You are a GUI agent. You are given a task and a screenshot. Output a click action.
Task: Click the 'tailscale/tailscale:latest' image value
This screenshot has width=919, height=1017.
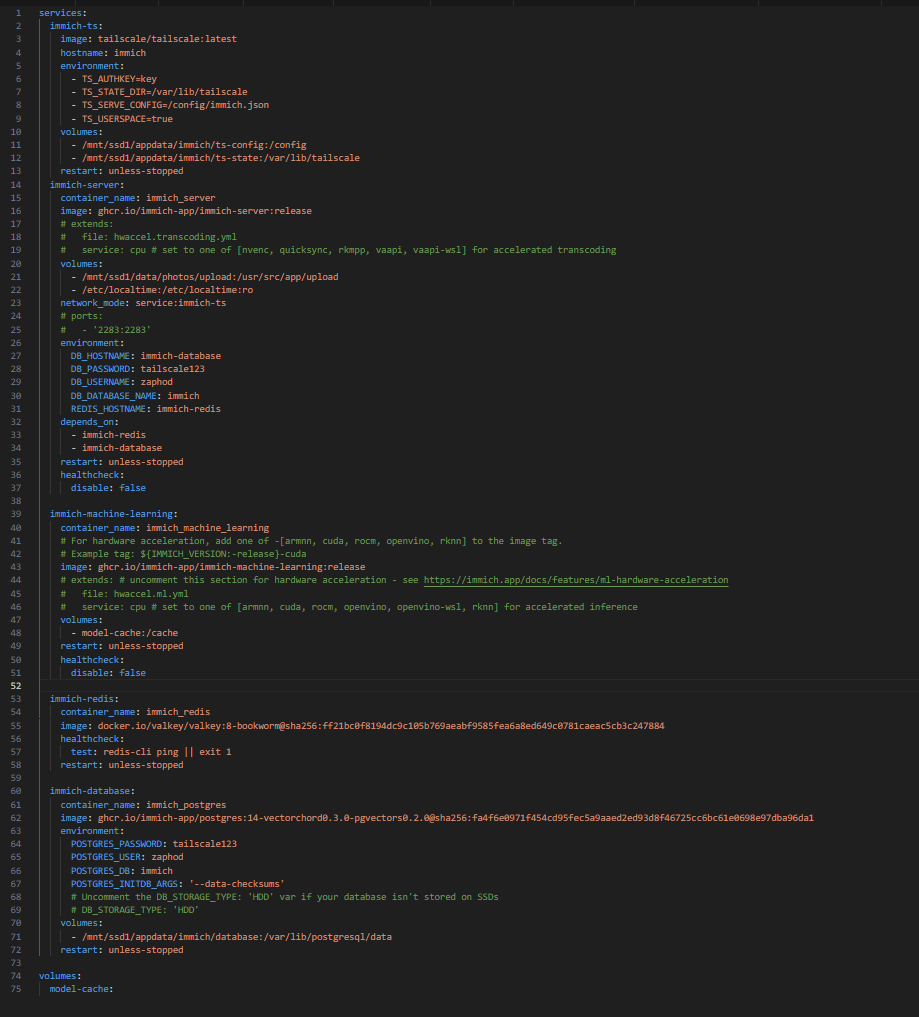[167, 39]
